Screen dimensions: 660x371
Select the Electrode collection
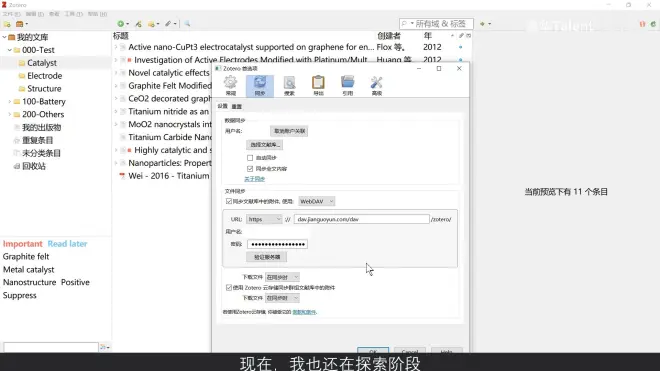pyautogui.click(x=44, y=76)
